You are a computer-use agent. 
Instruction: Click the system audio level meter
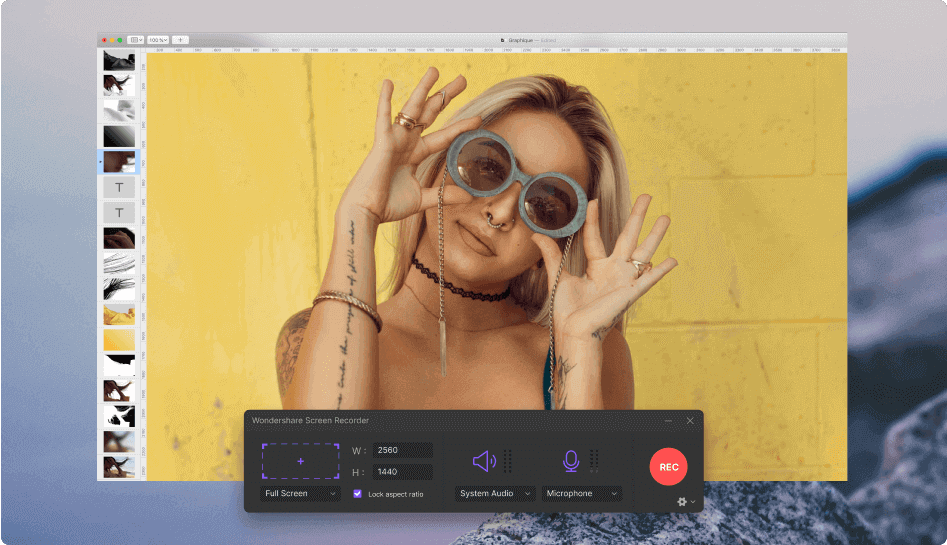(507, 461)
